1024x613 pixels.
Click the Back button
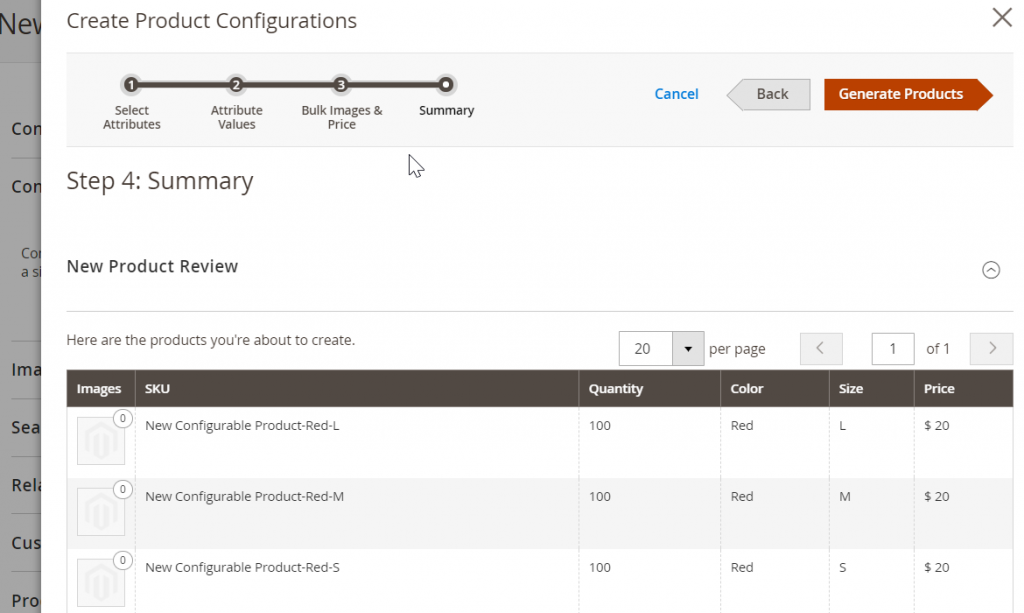coord(770,94)
